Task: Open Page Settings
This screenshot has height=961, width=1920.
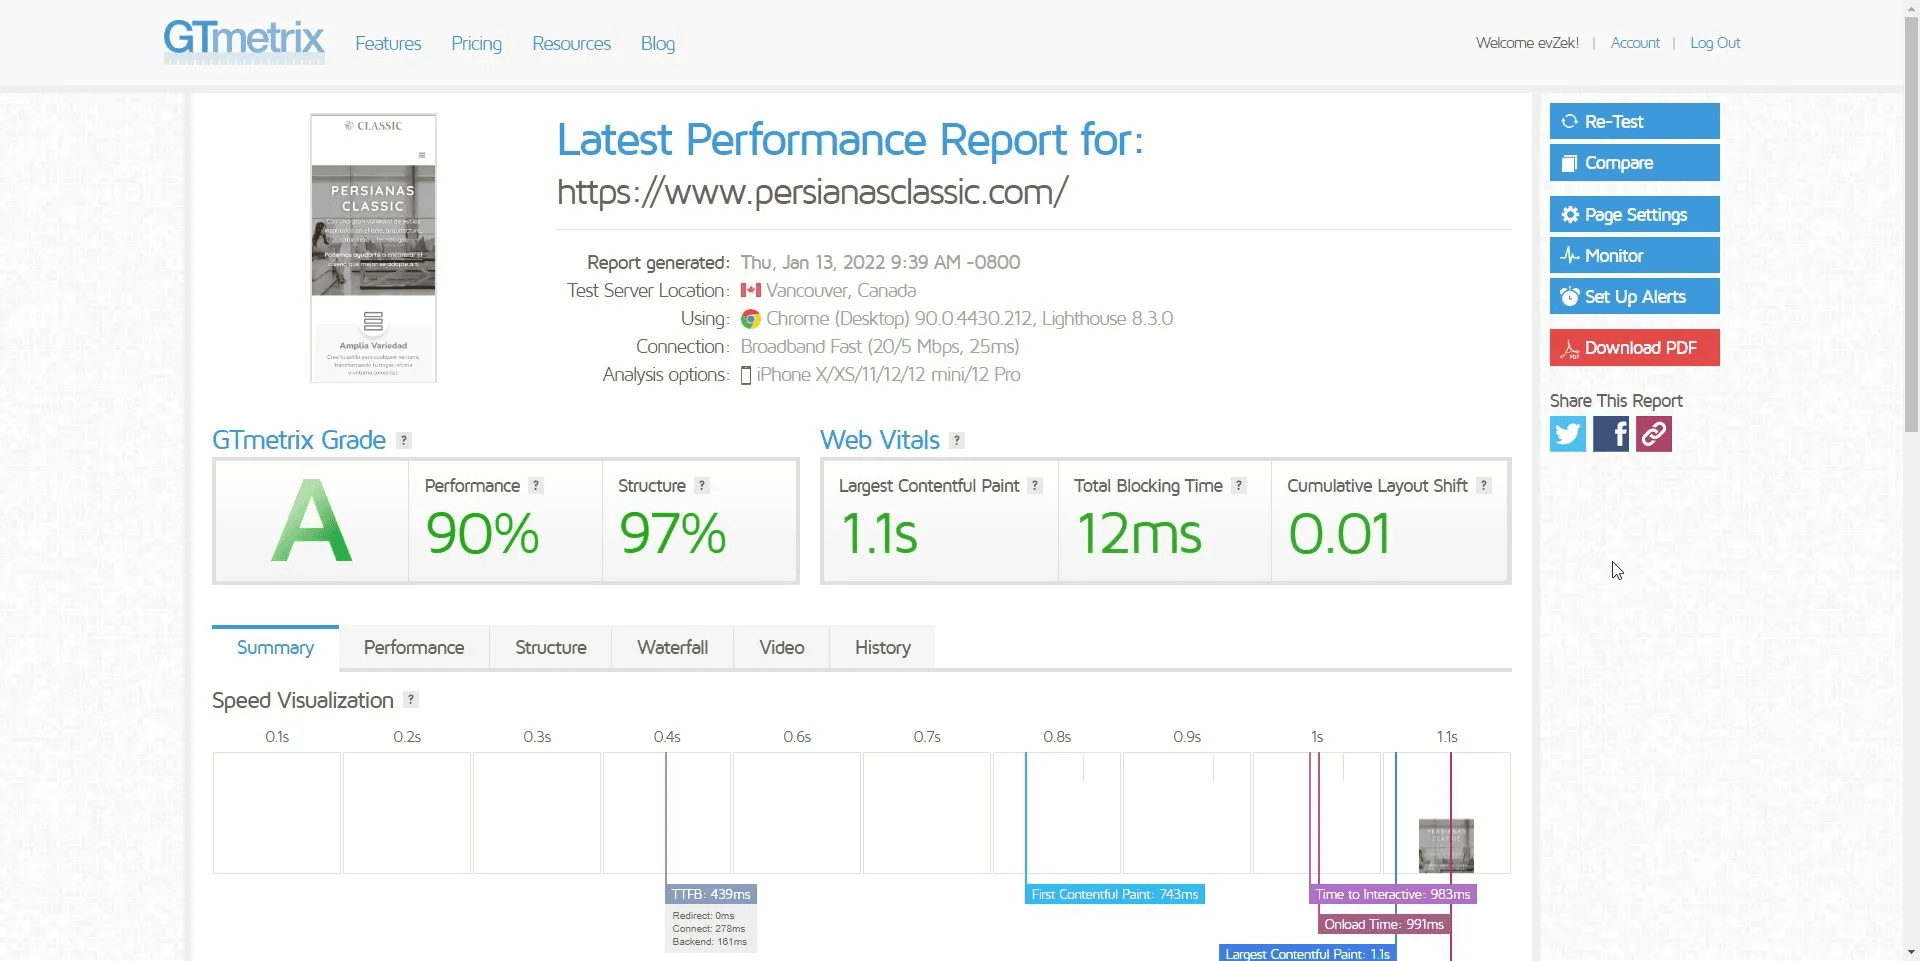Action: 1634,215
